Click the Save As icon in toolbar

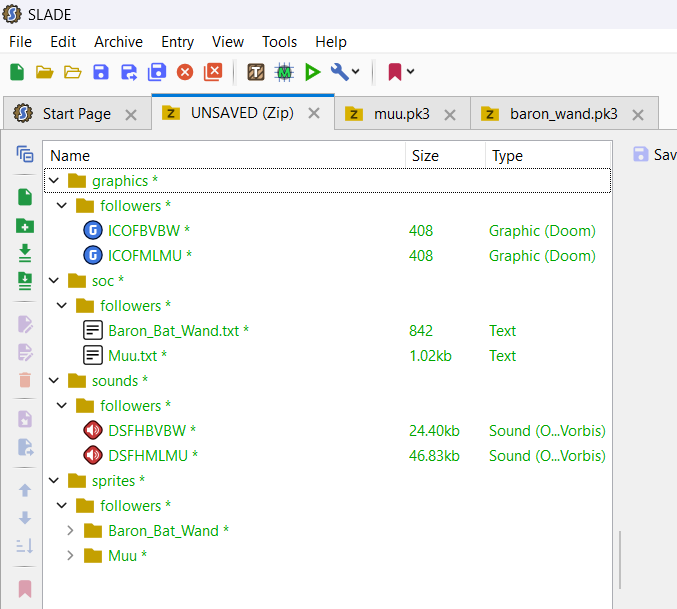(129, 72)
